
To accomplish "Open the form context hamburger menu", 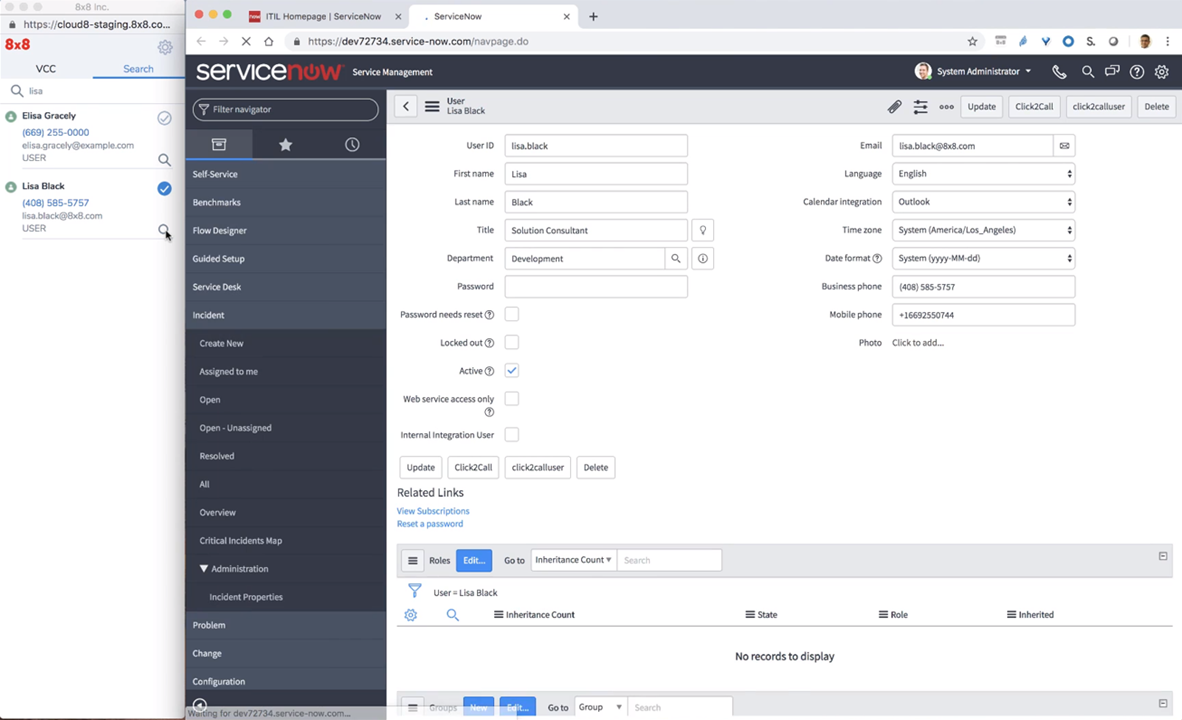I will [432, 106].
